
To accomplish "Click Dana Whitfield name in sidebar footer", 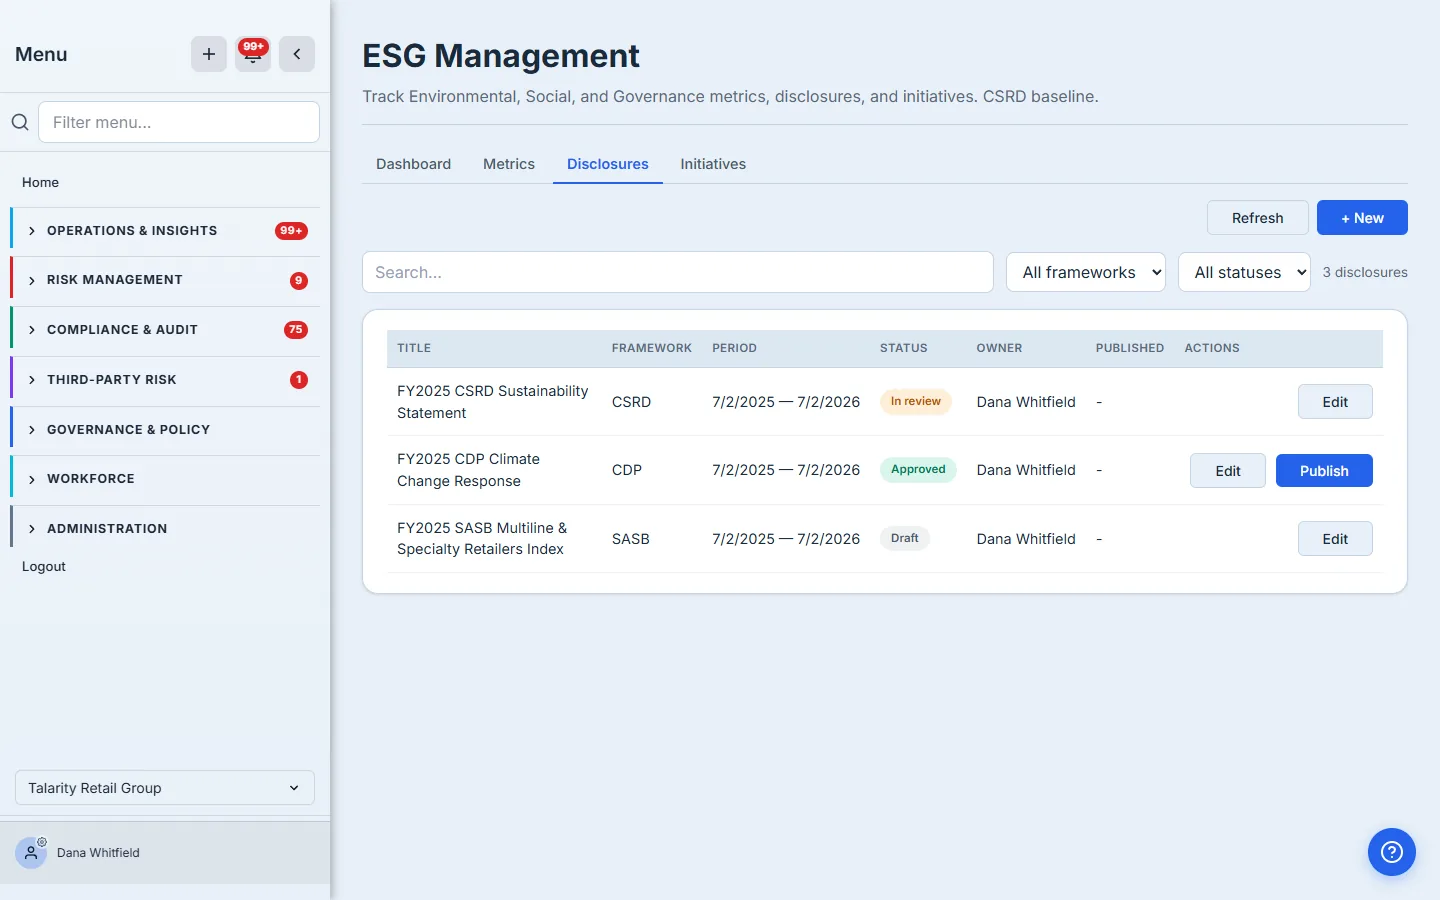I will (98, 853).
